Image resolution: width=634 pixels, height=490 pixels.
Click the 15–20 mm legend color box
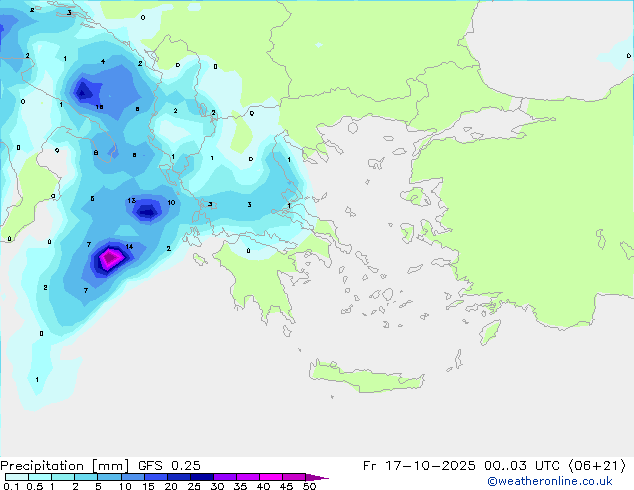[156, 477]
